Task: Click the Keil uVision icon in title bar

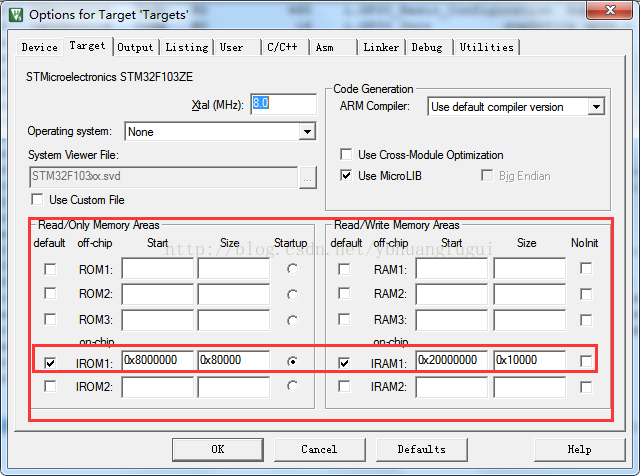Action: [16, 15]
